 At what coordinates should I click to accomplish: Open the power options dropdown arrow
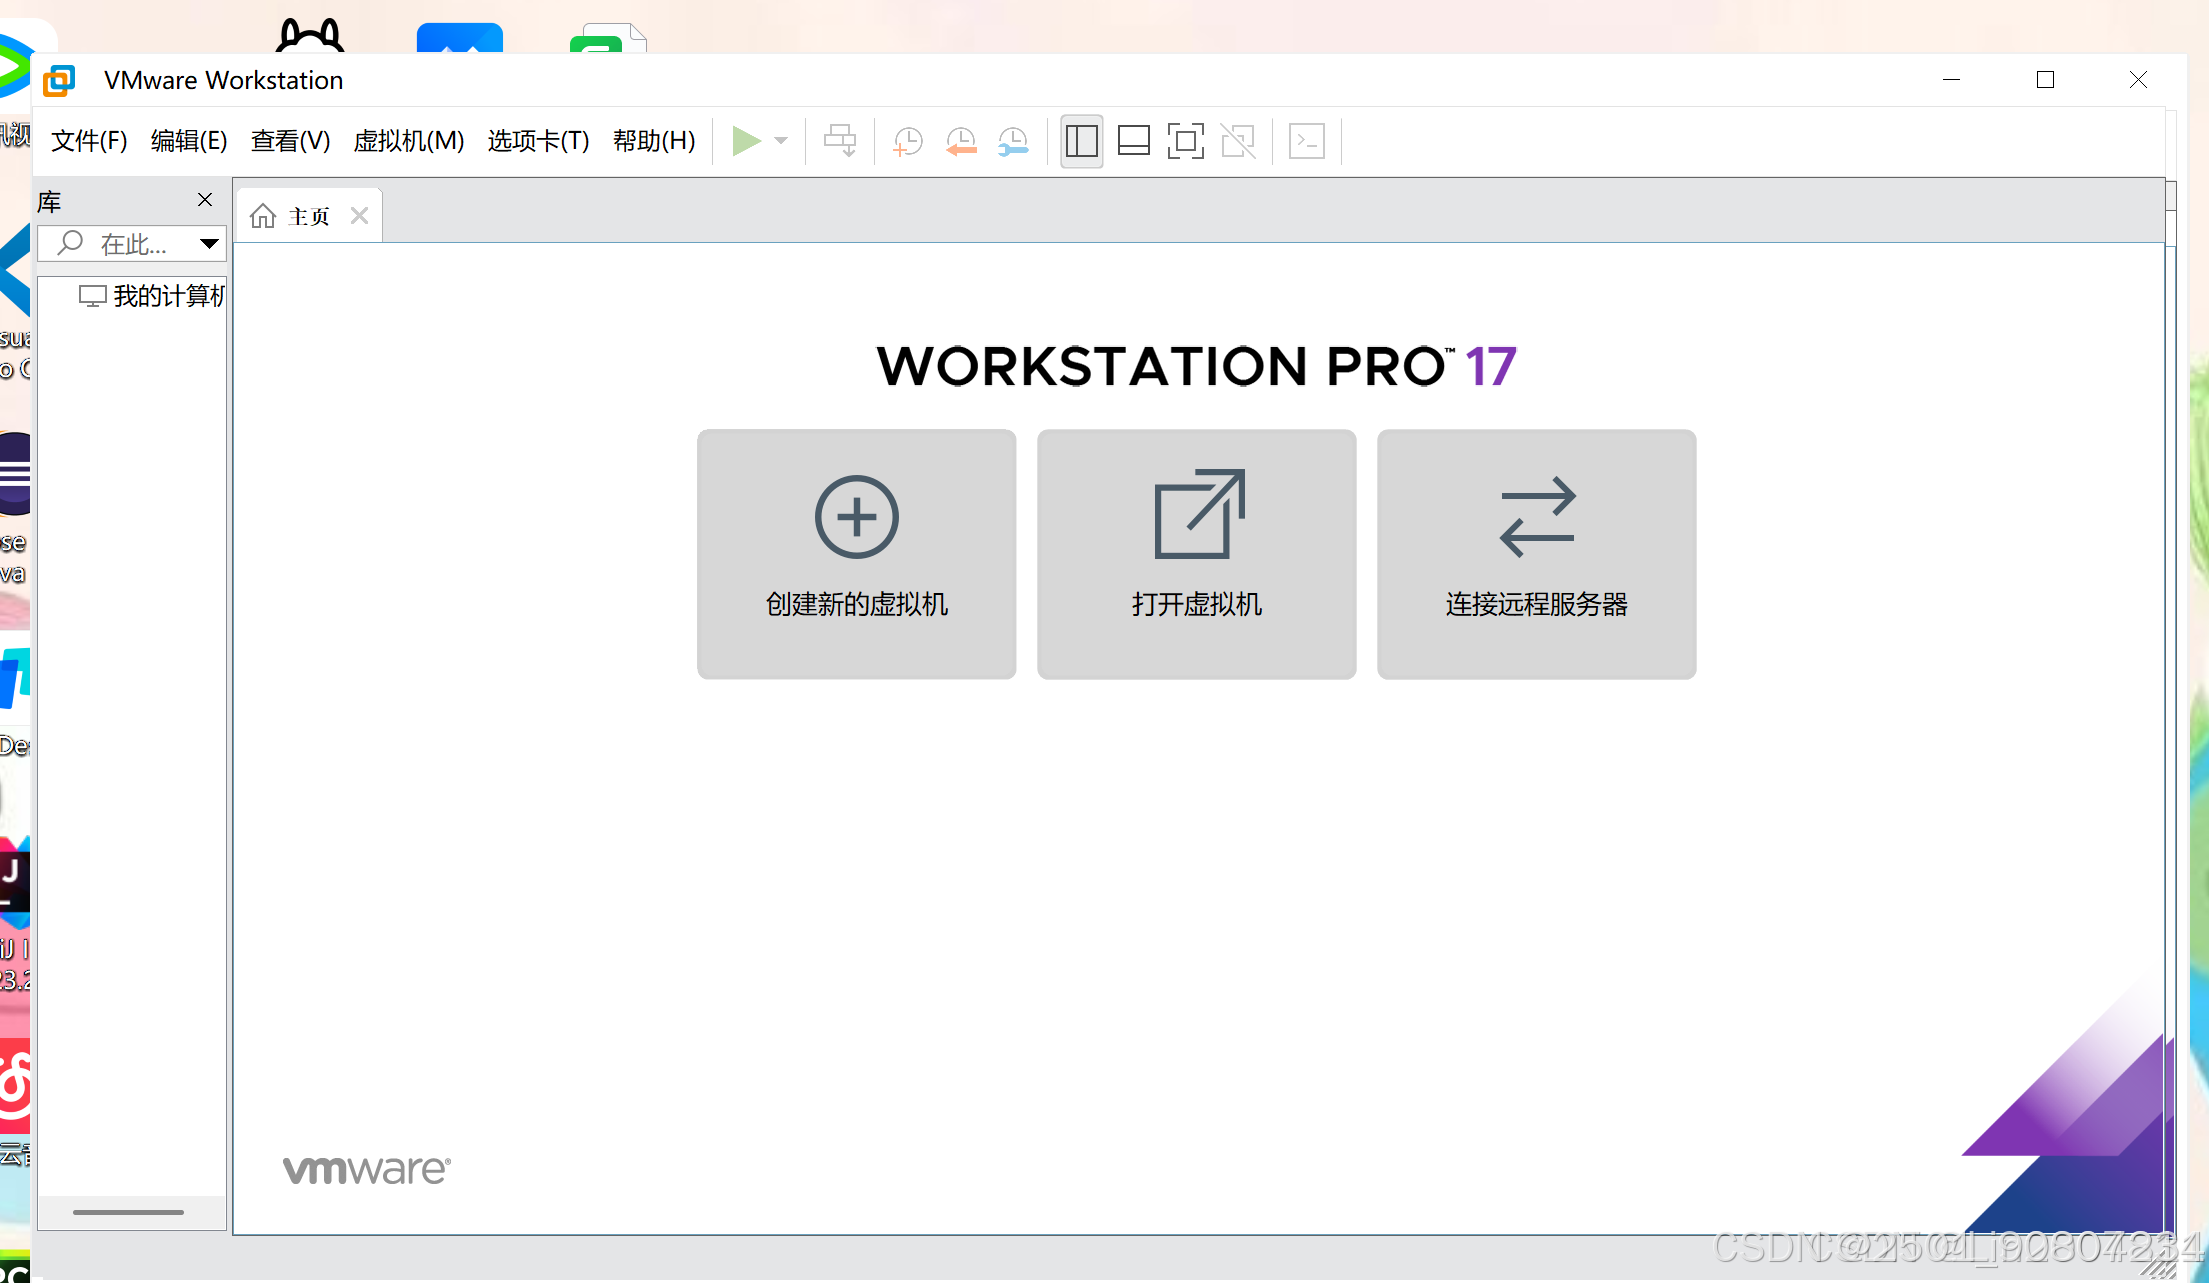(781, 141)
